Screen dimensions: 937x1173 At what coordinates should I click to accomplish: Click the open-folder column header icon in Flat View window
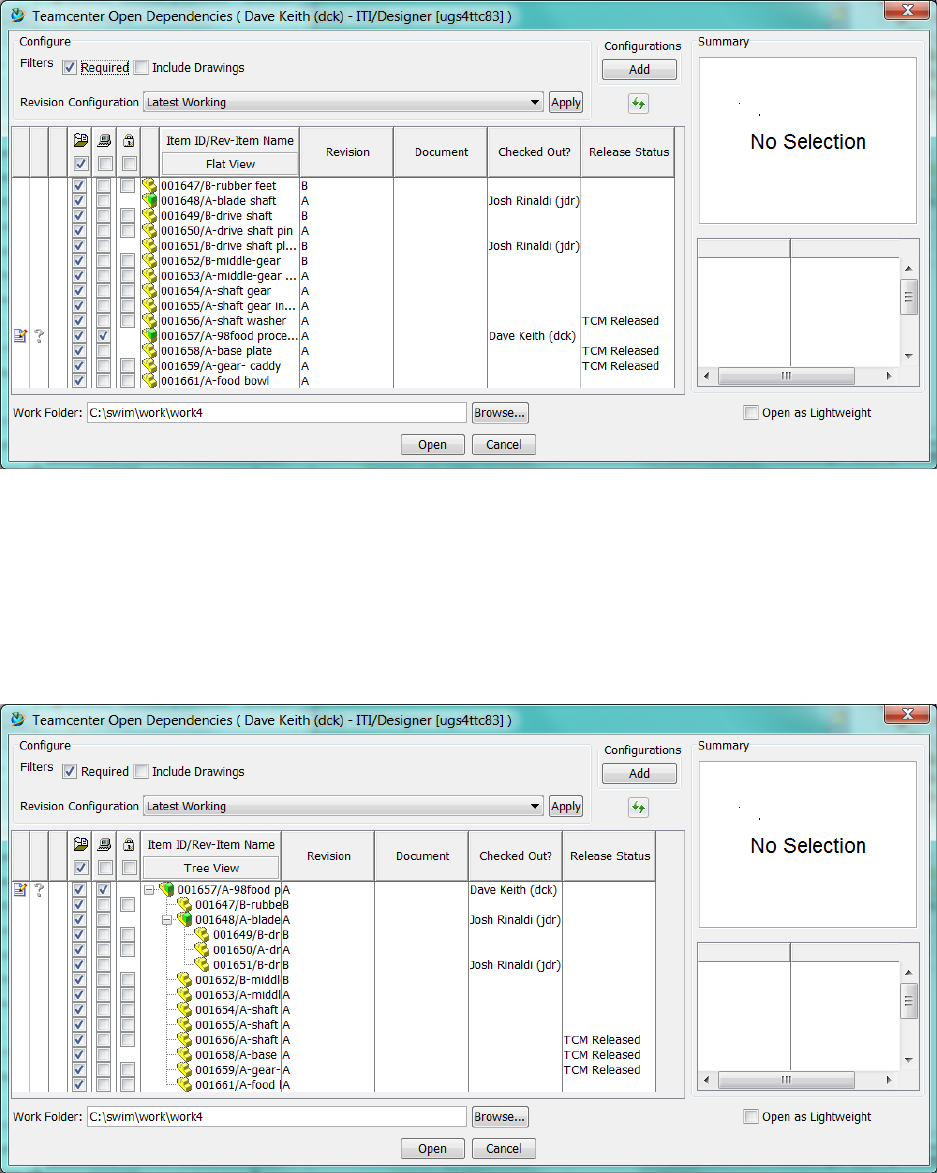click(x=81, y=140)
